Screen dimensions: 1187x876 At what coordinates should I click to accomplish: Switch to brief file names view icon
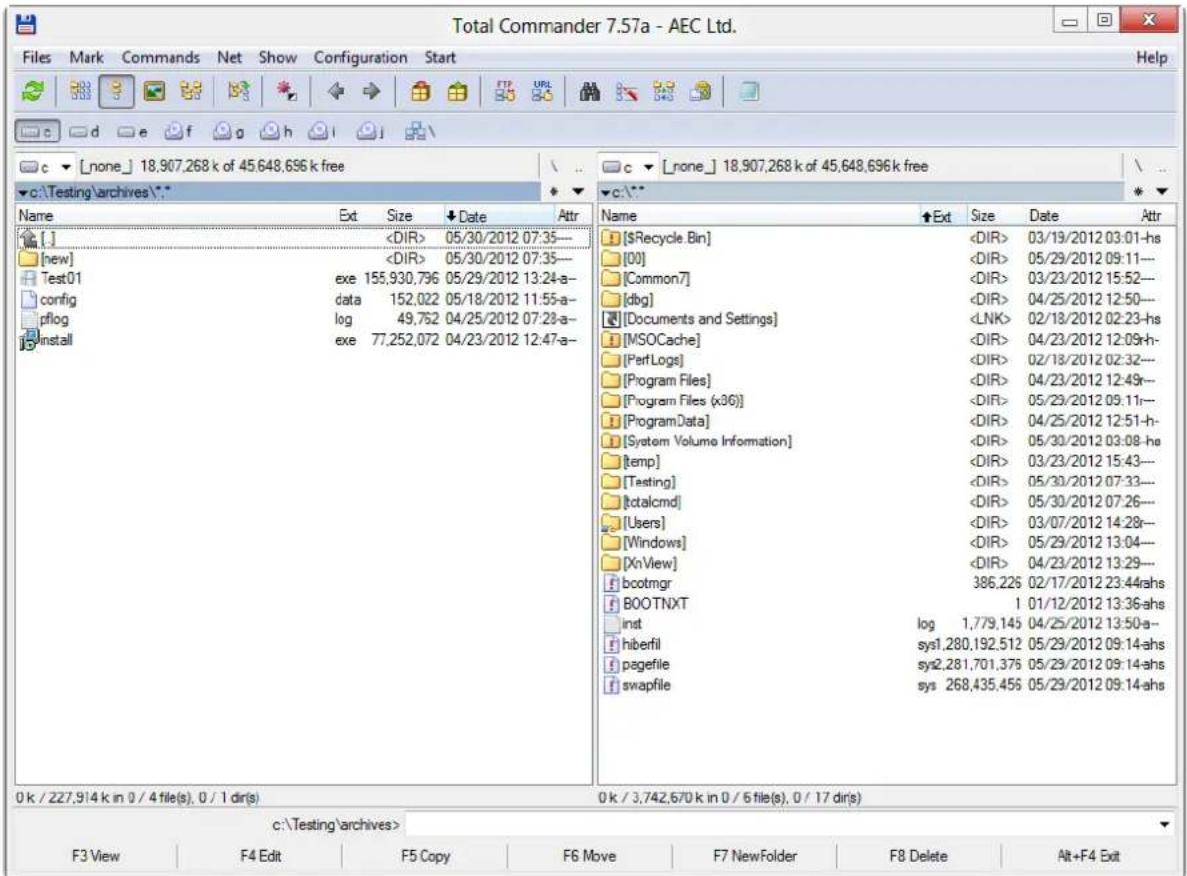(x=79, y=92)
